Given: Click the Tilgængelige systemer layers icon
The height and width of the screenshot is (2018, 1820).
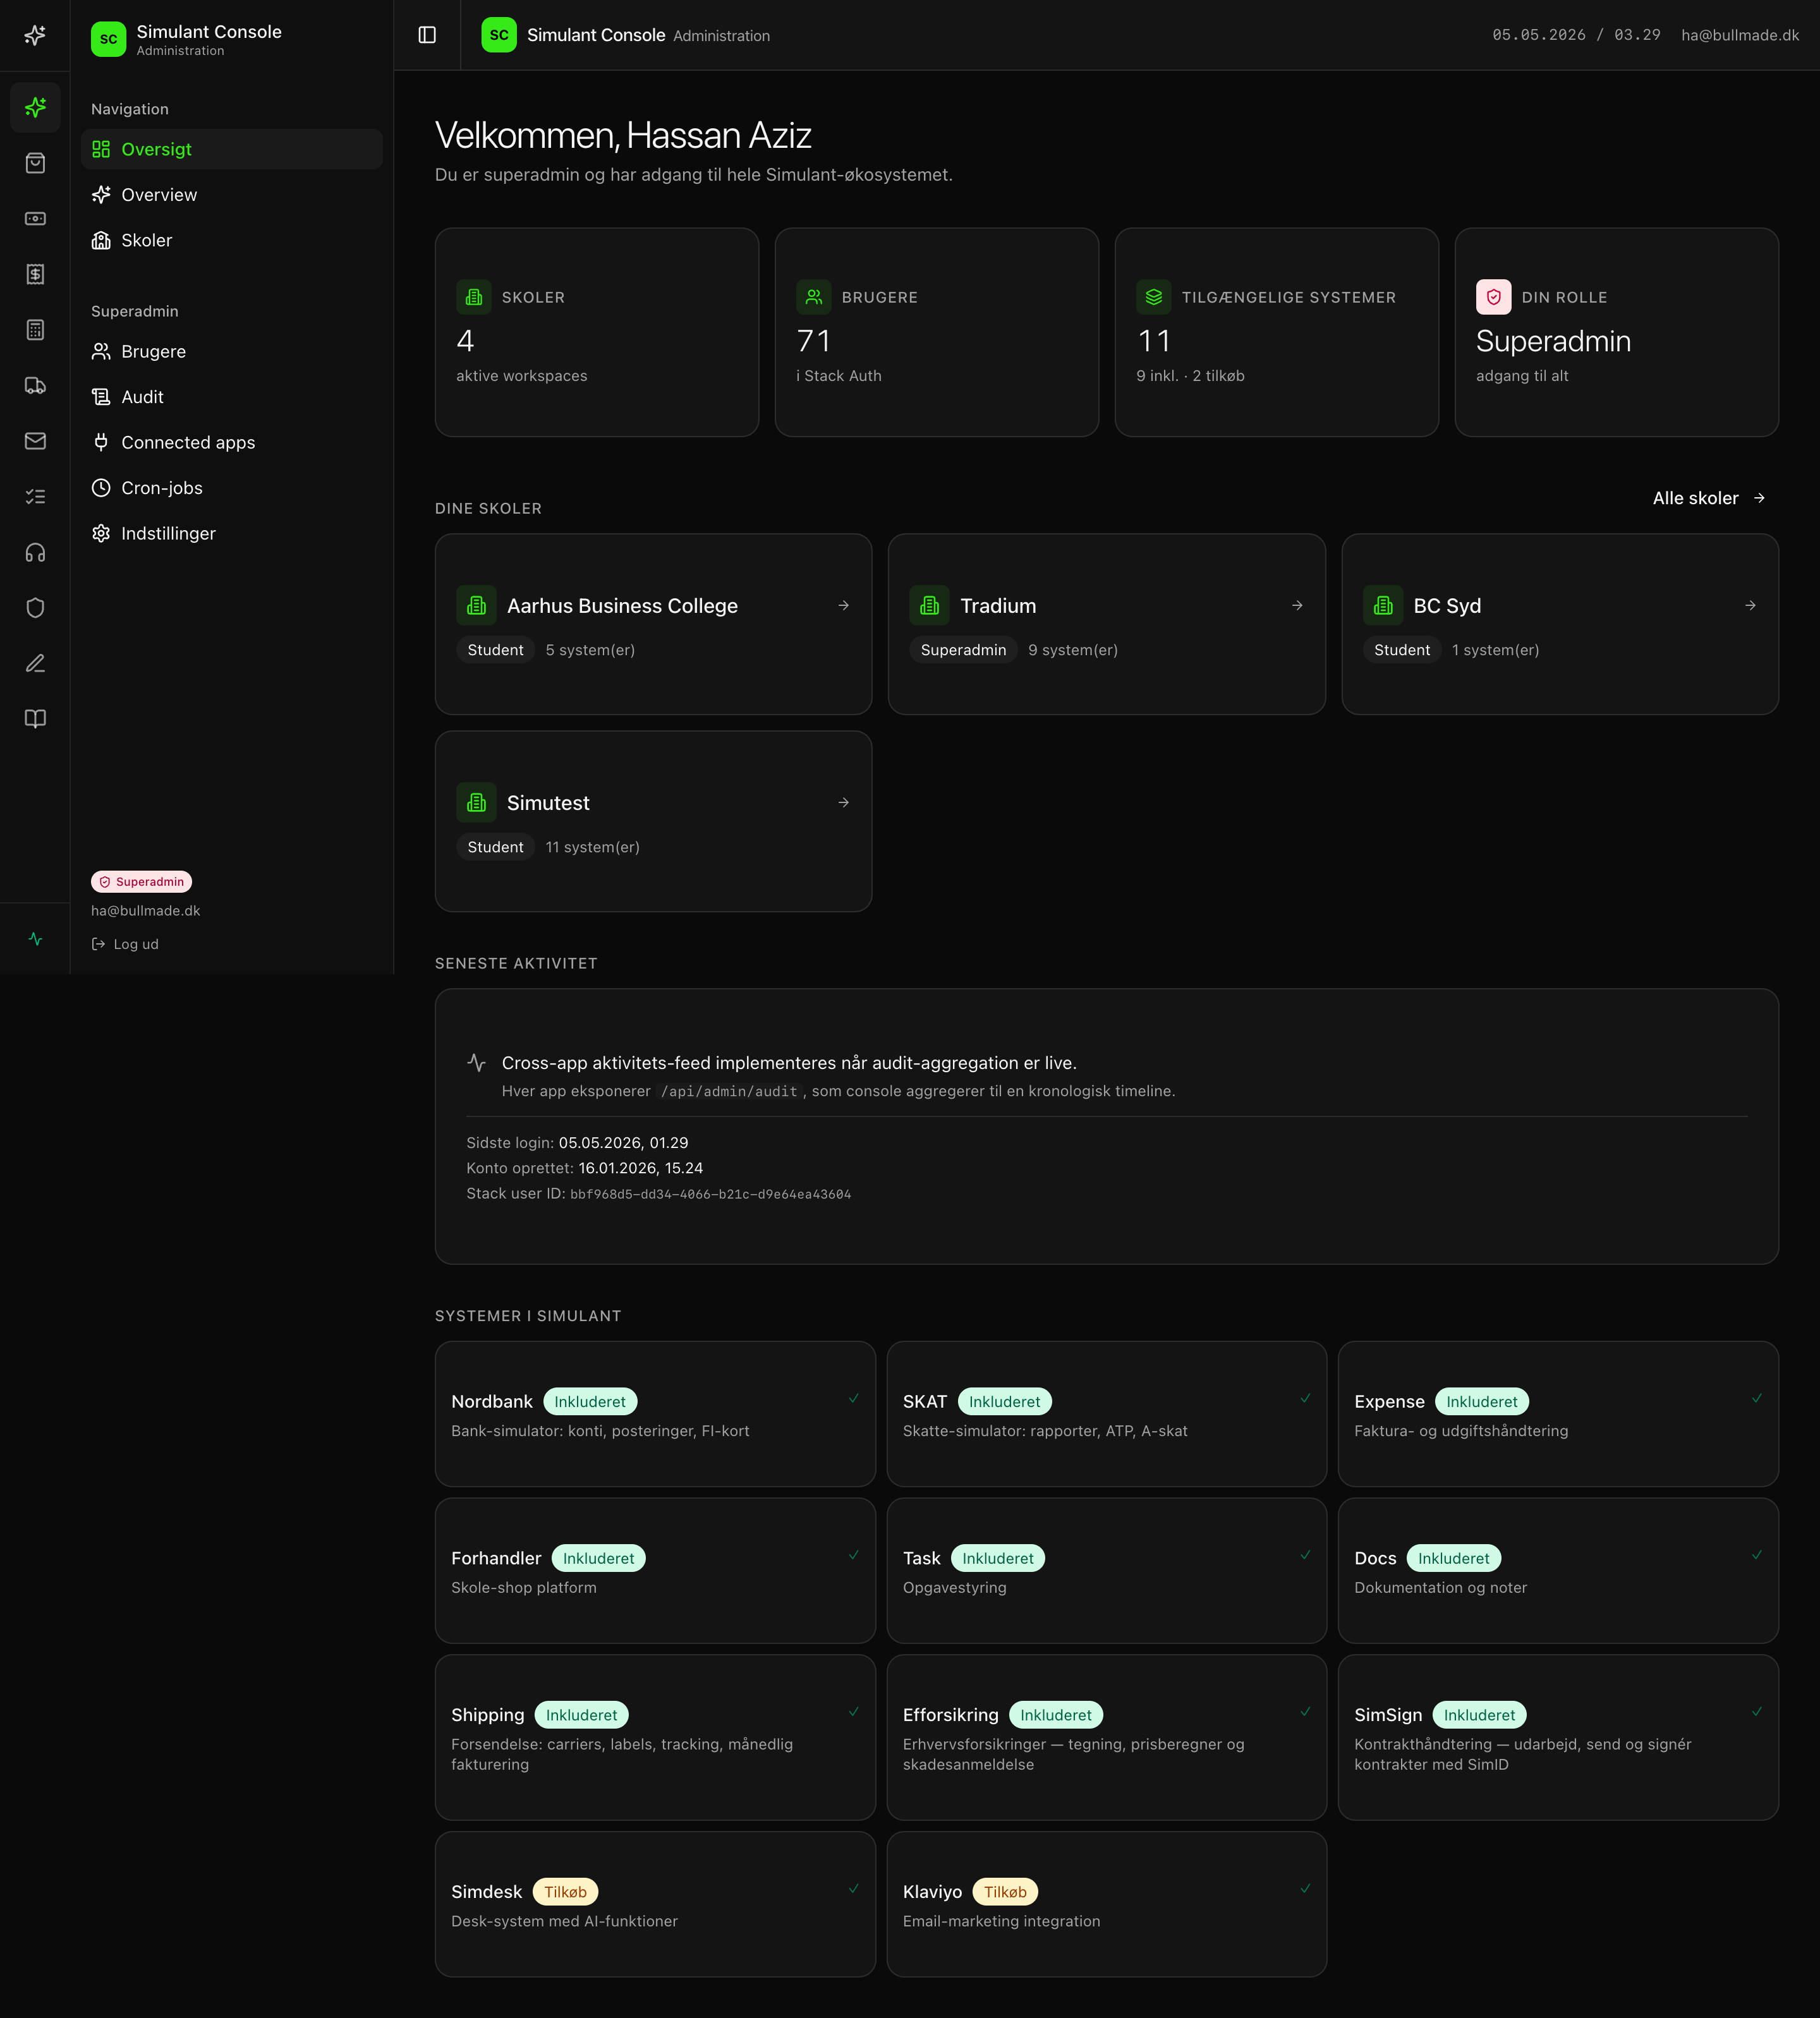Looking at the screenshot, I should click(x=1154, y=297).
